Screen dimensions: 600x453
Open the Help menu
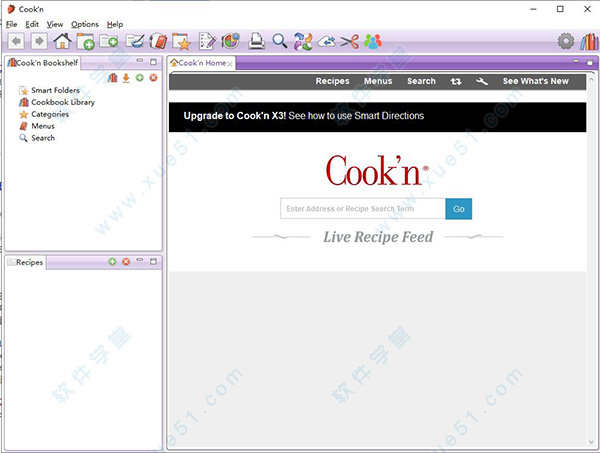(x=115, y=24)
